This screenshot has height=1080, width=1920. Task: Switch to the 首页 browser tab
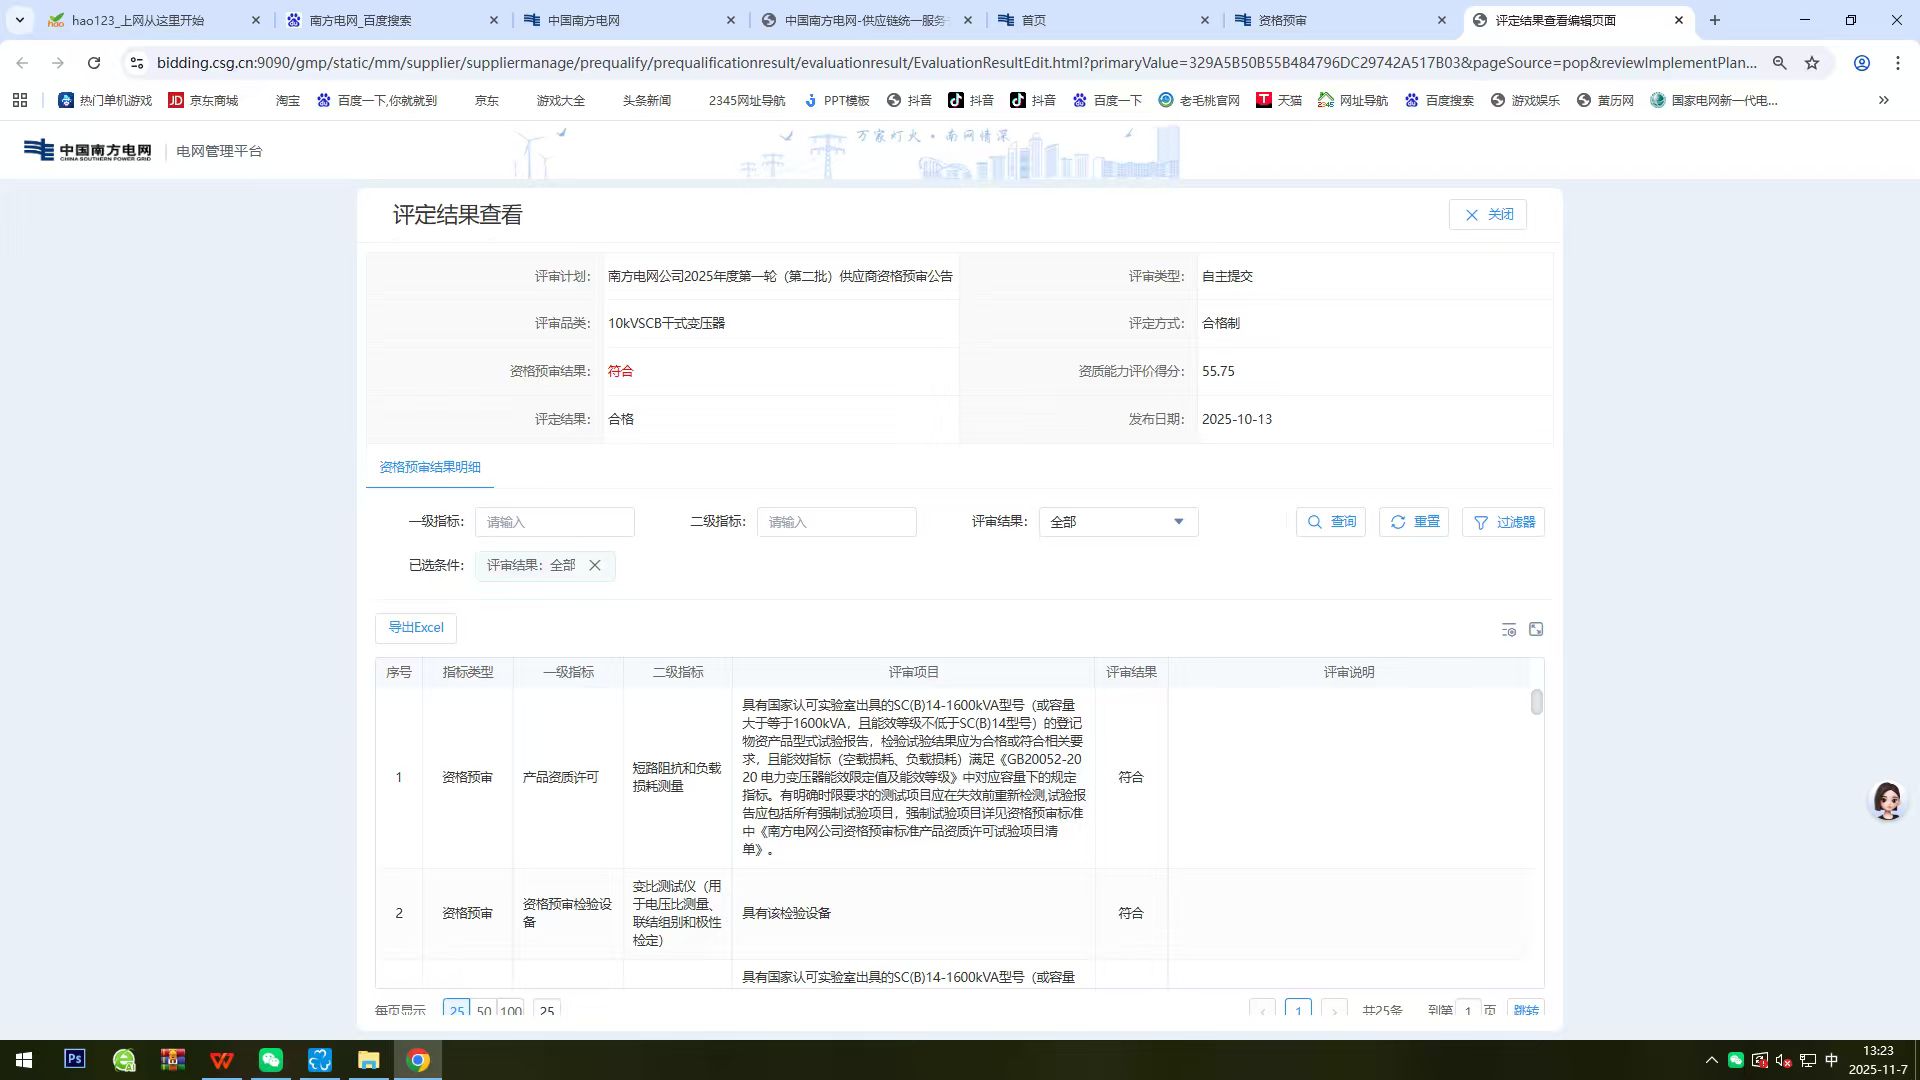coord(1030,20)
